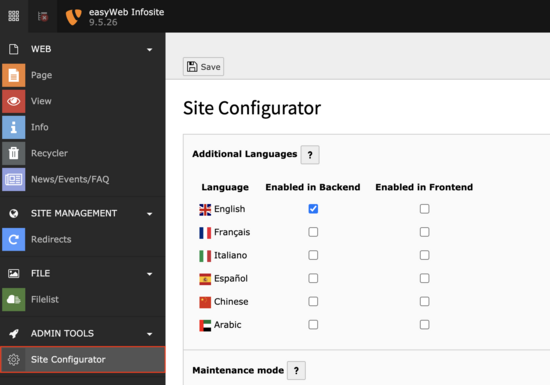The image size is (550, 385).
Task: Click the Site Configurator page heading
Action: pos(252,108)
